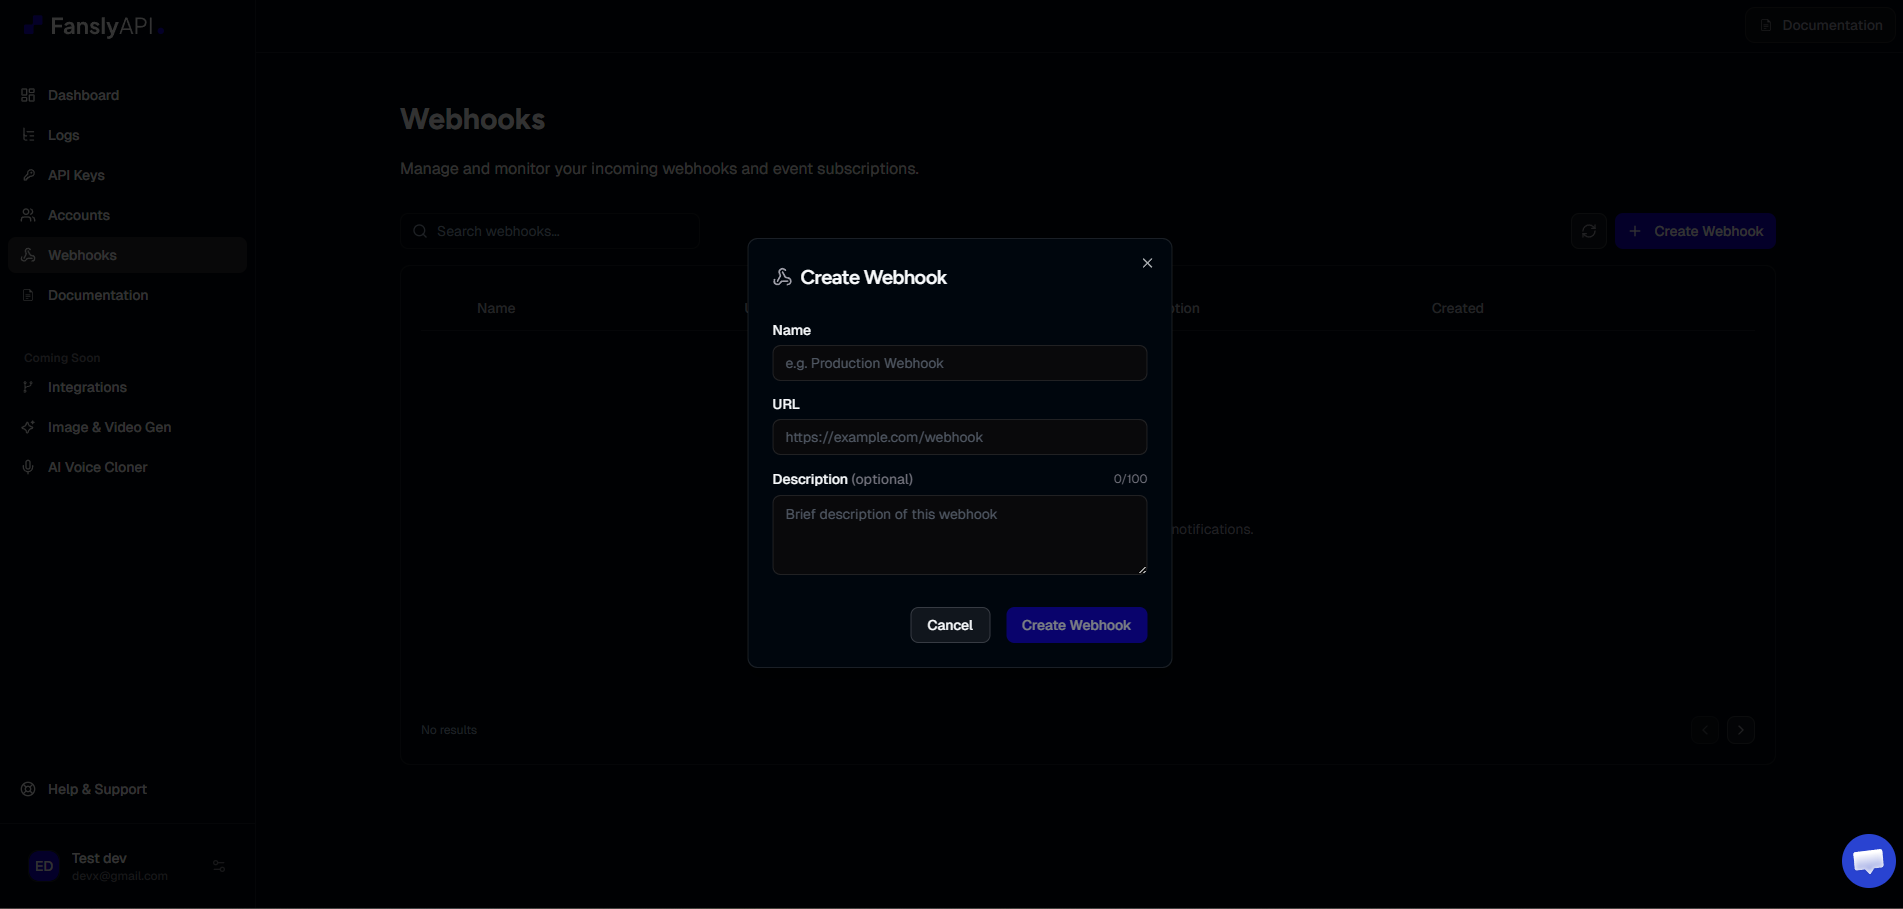This screenshot has width=1903, height=909.
Task: Open the Dashboard grid icon
Action: [x=28, y=94]
